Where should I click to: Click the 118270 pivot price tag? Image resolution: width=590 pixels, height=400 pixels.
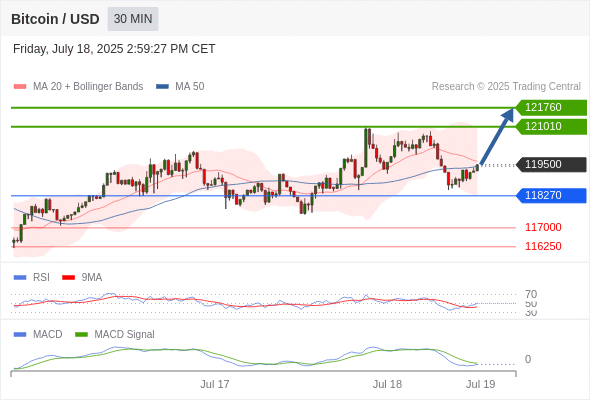click(551, 195)
